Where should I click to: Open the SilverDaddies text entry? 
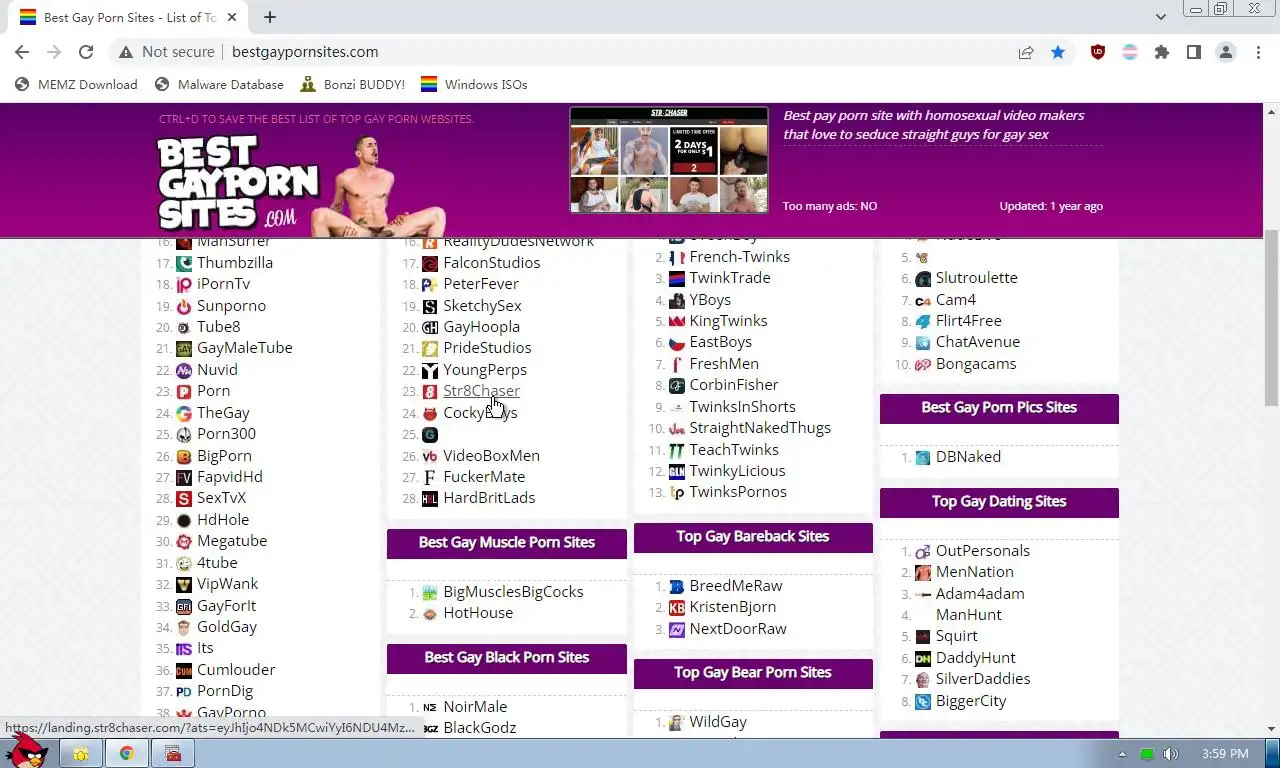[x=983, y=679]
